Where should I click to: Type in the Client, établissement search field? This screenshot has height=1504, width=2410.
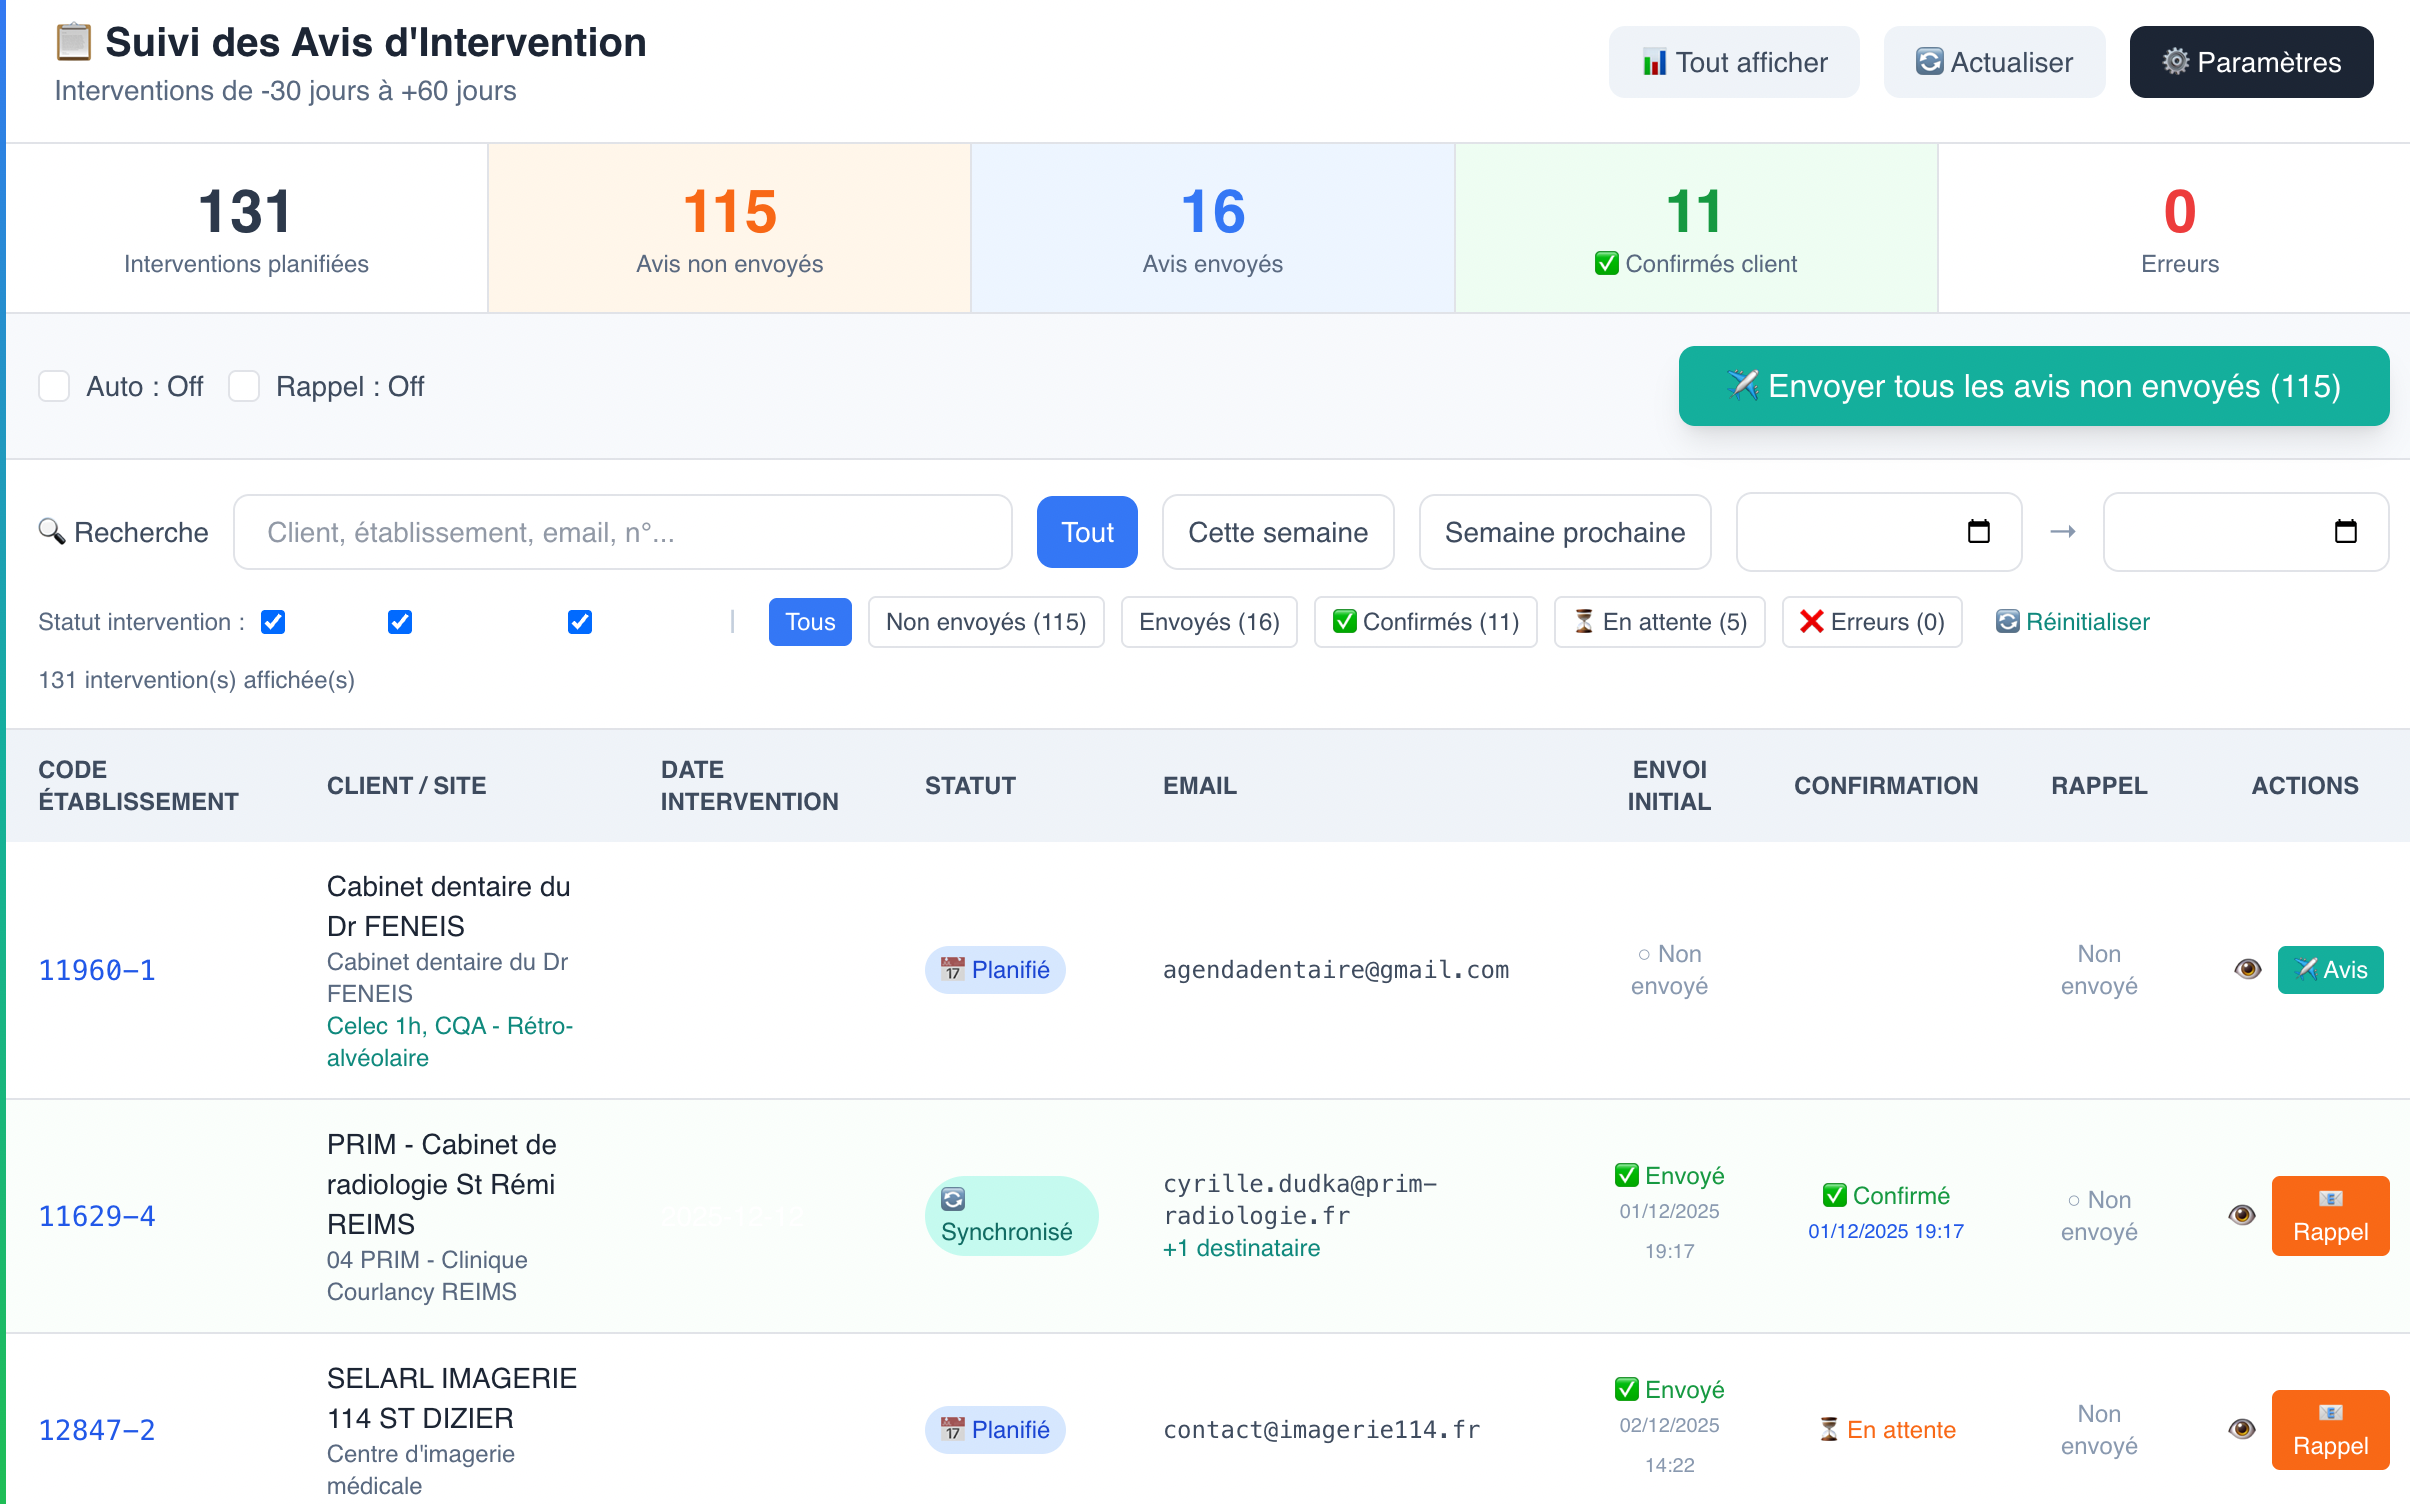[x=623, y=531]
